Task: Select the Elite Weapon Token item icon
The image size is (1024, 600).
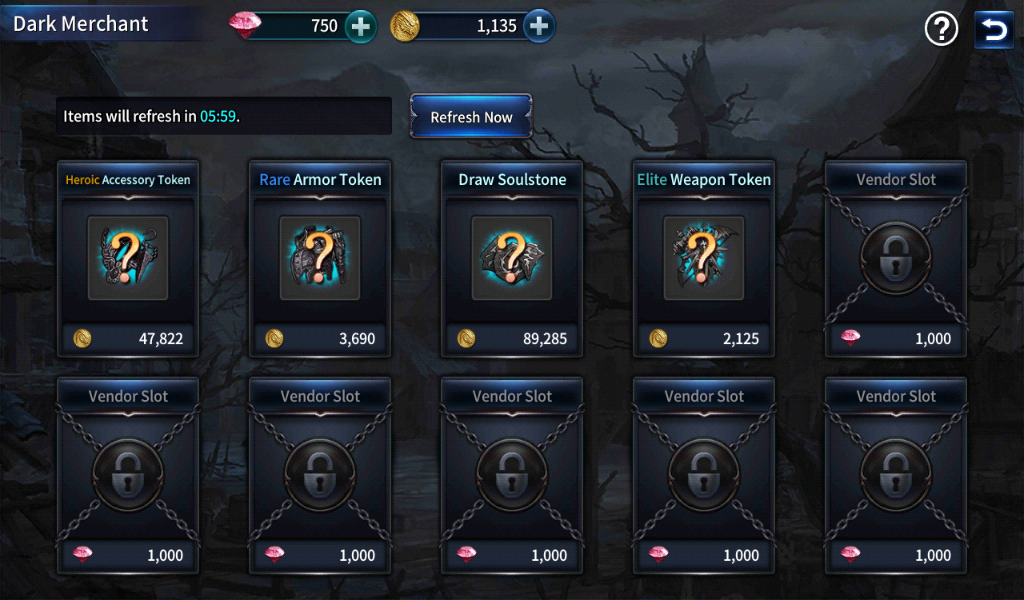Action: pyautogui.click(x=704, y=258)
